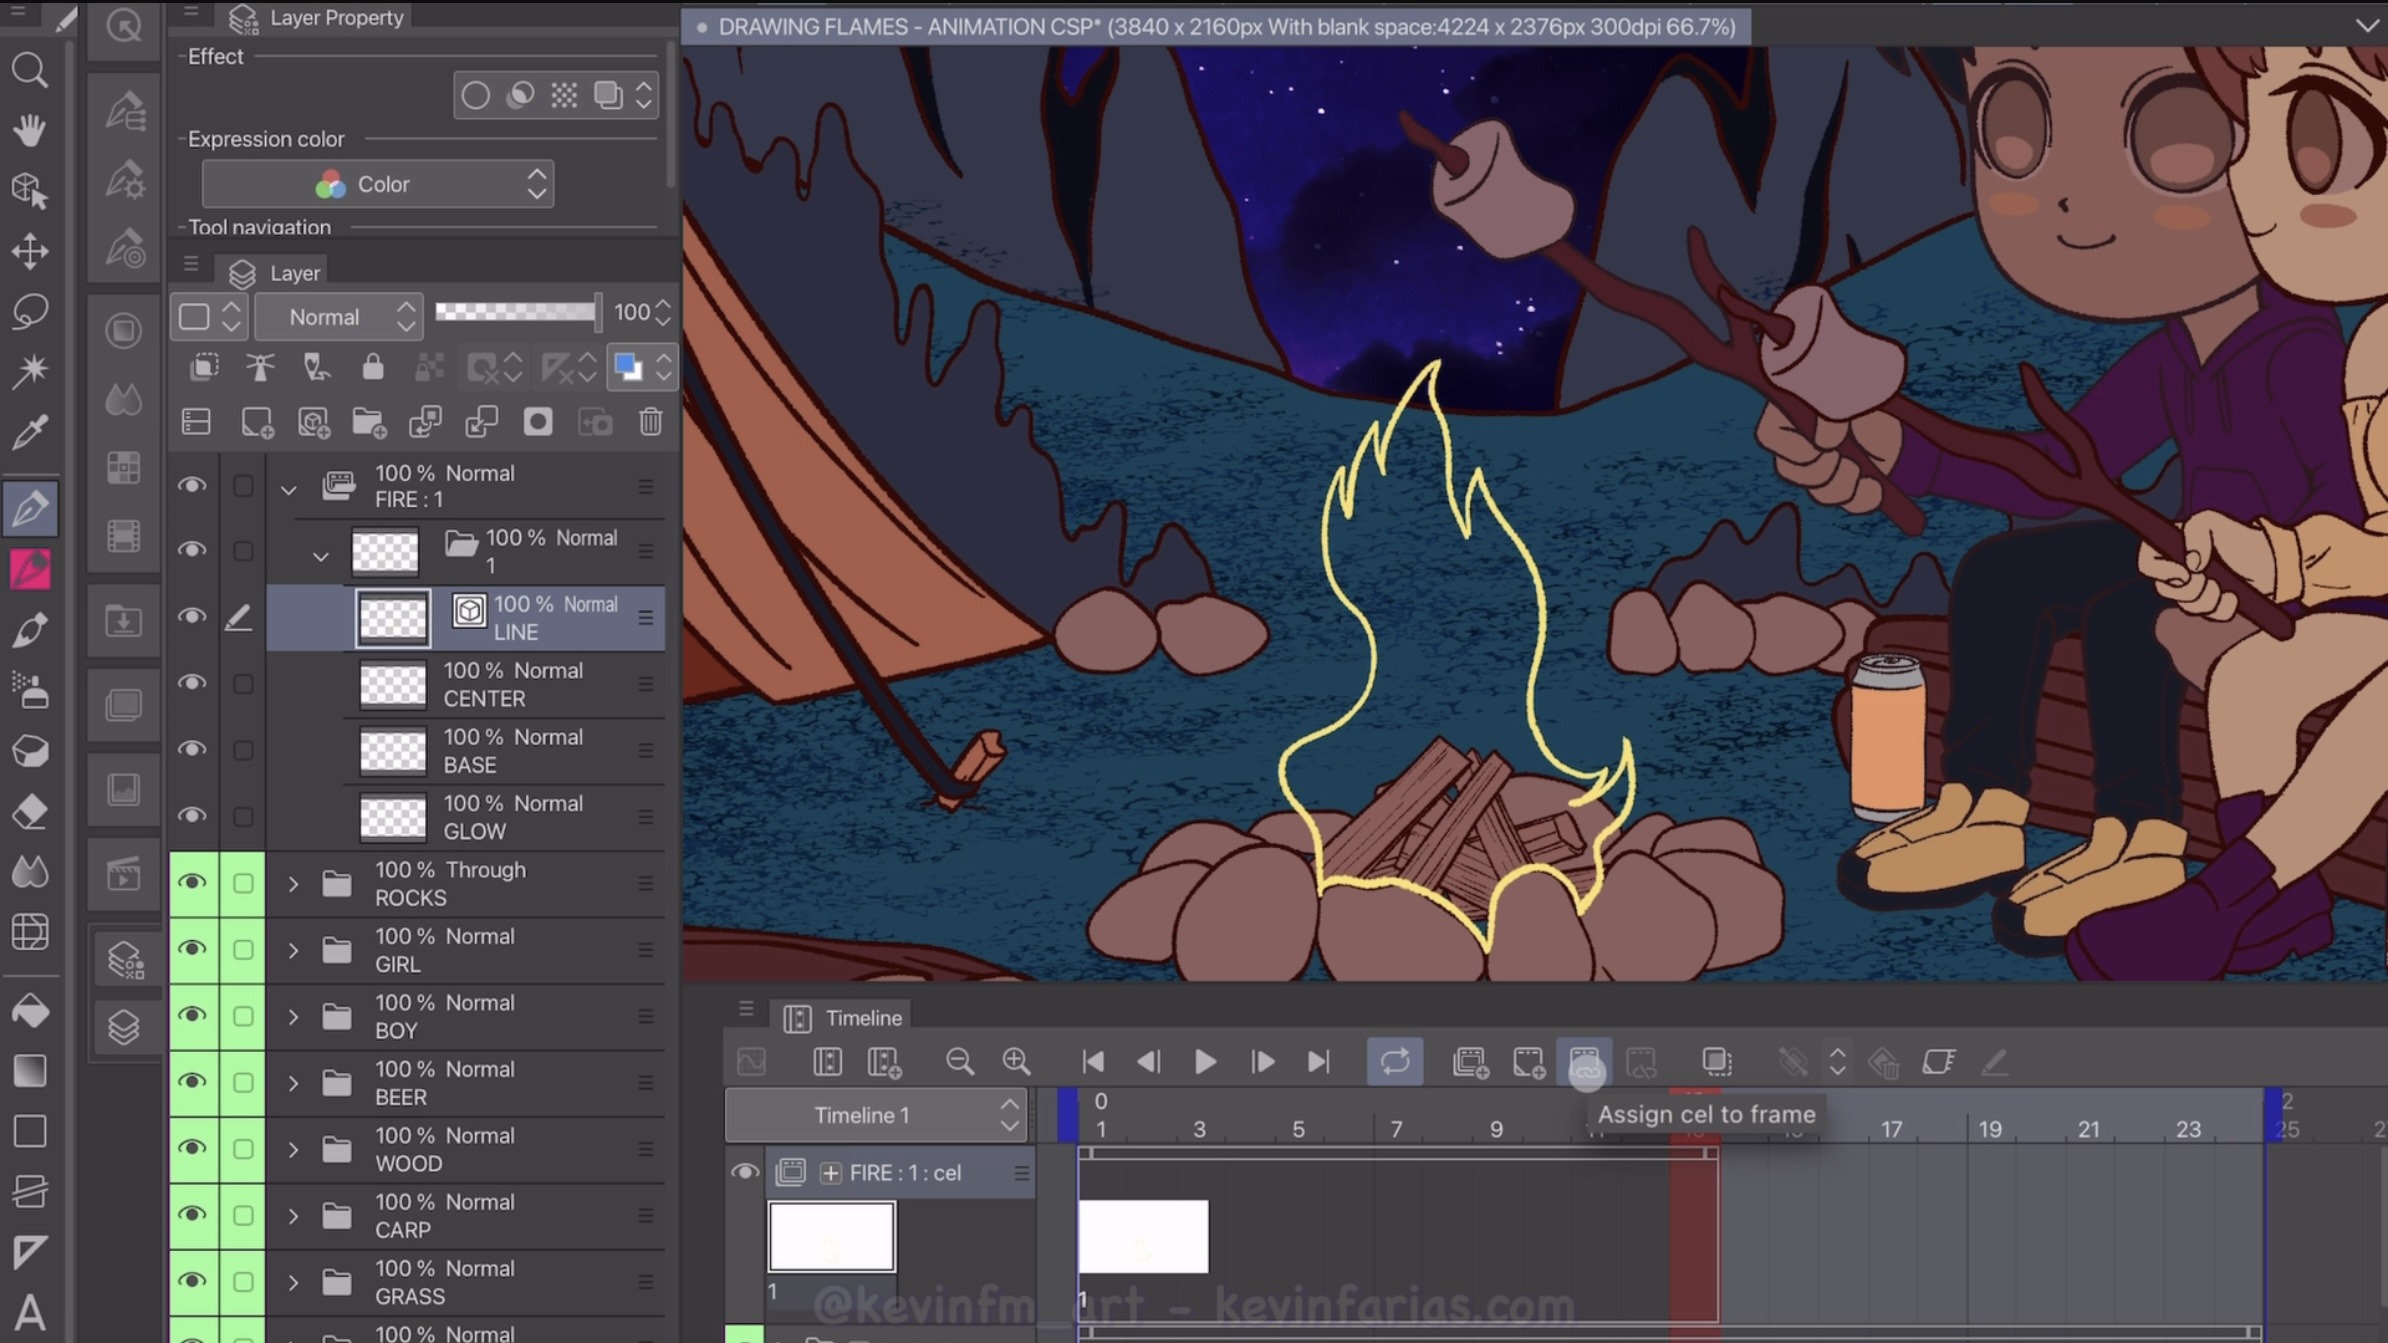Open the Normal blending mode dropdown
2388x1343 pixels.
click(x=338, y=316)
